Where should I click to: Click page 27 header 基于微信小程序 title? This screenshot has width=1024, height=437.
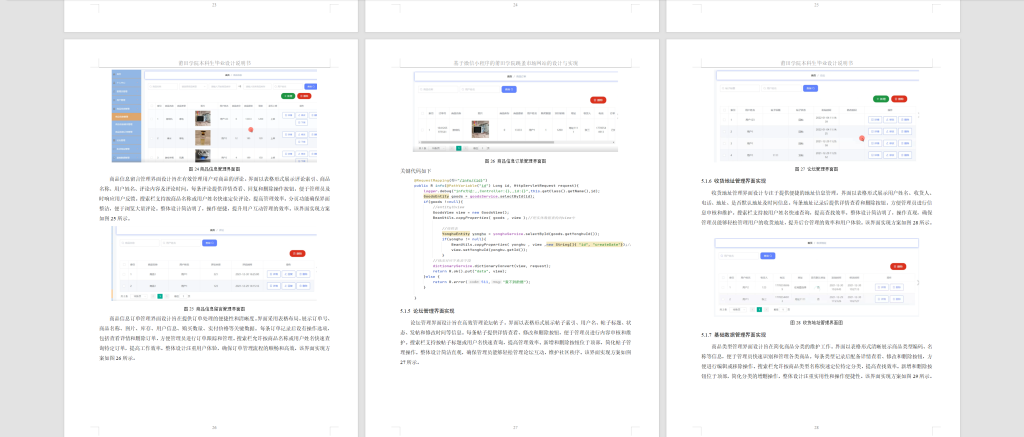click(x=515, y=63)
